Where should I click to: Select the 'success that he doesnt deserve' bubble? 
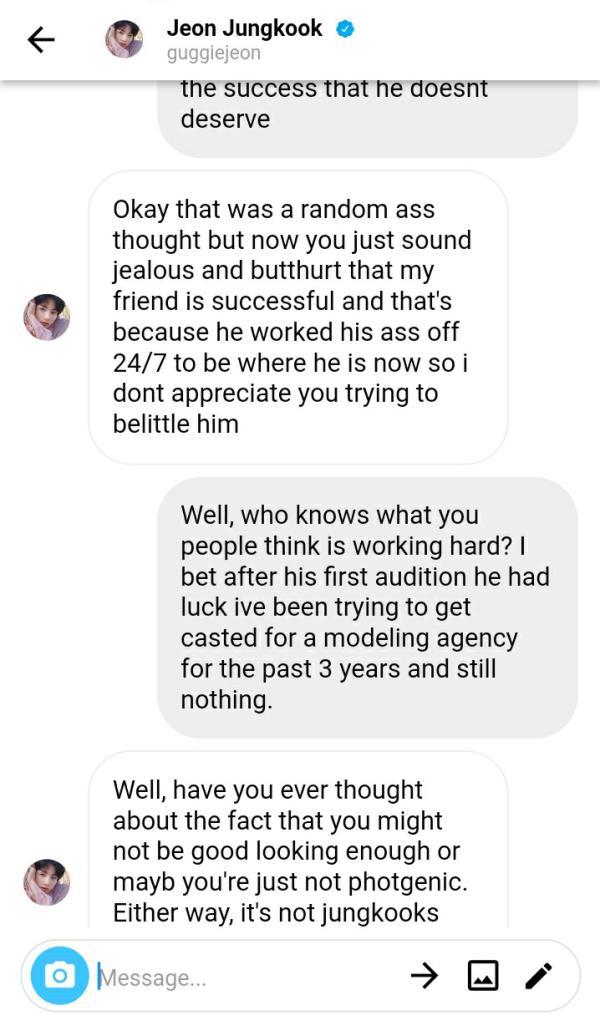click(x=367, y=110)
